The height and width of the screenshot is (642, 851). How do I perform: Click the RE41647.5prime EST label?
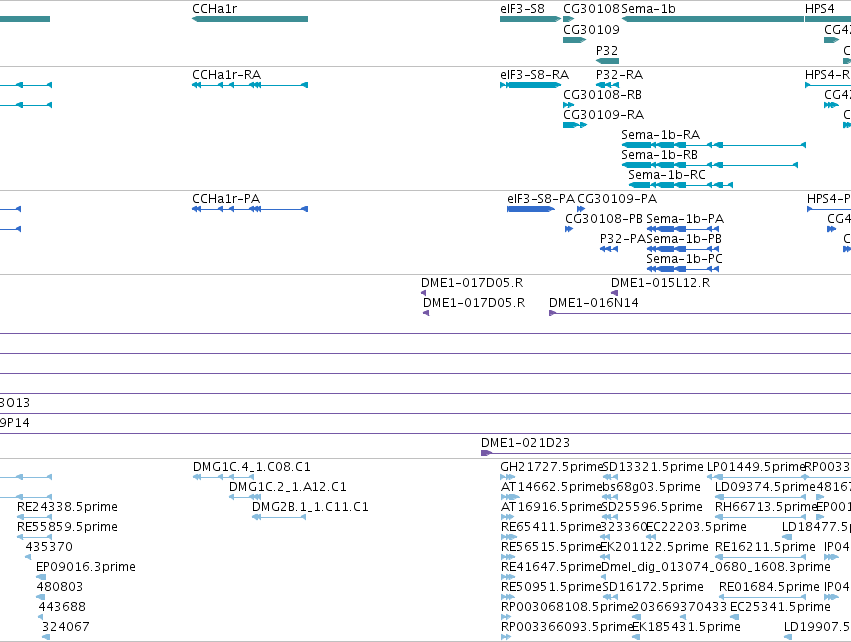point(551,567)
